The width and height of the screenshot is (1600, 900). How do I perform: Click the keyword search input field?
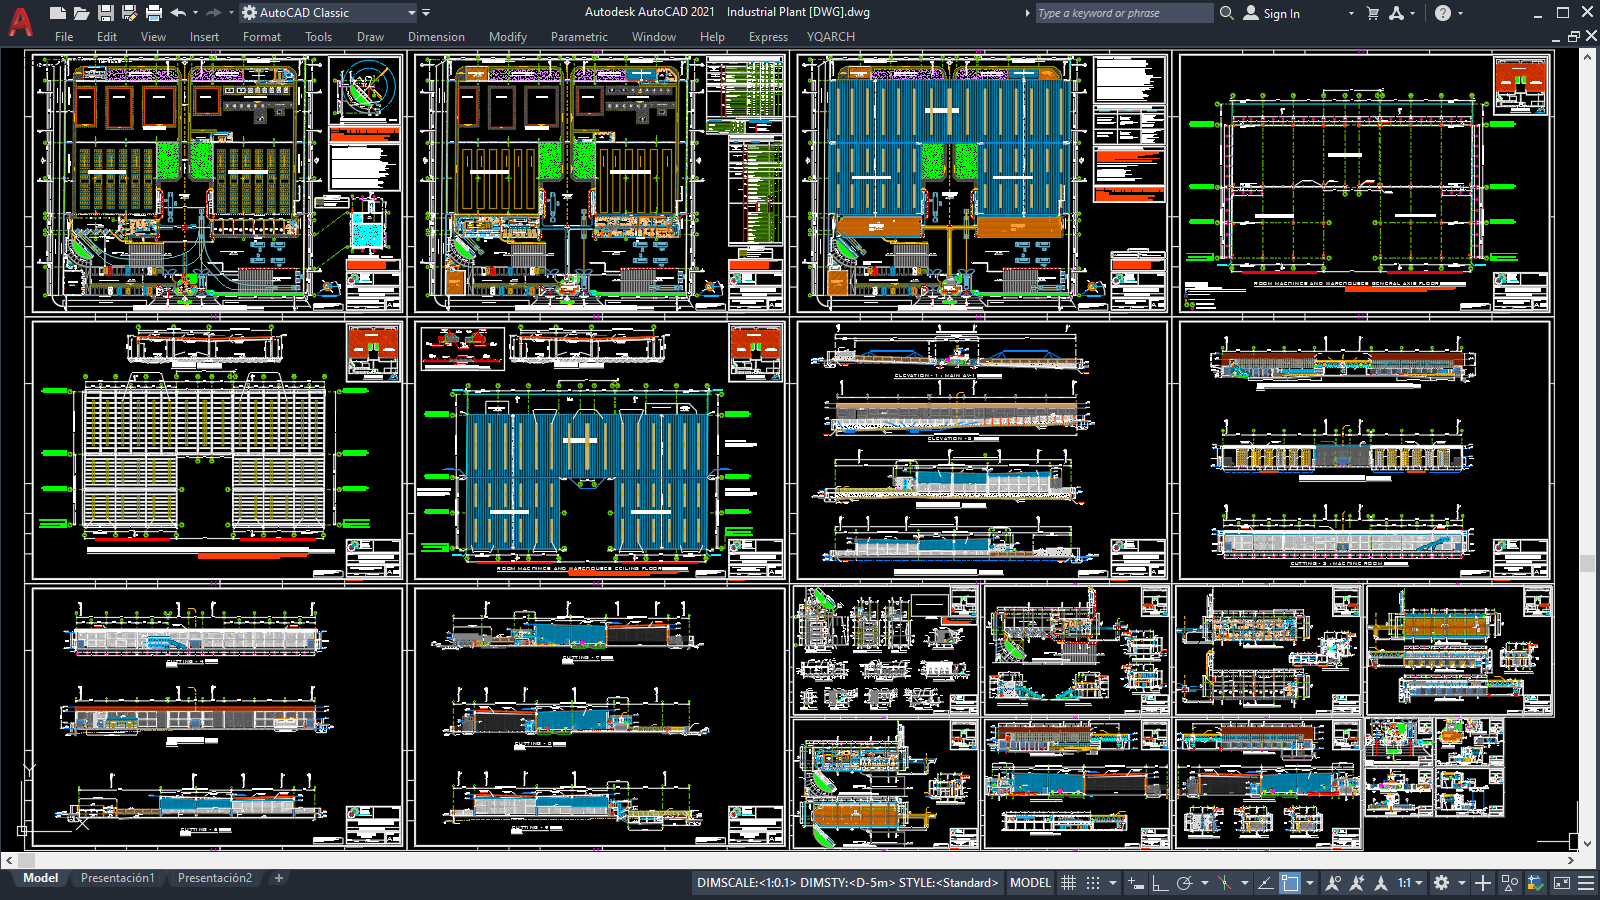[1120, 13]
